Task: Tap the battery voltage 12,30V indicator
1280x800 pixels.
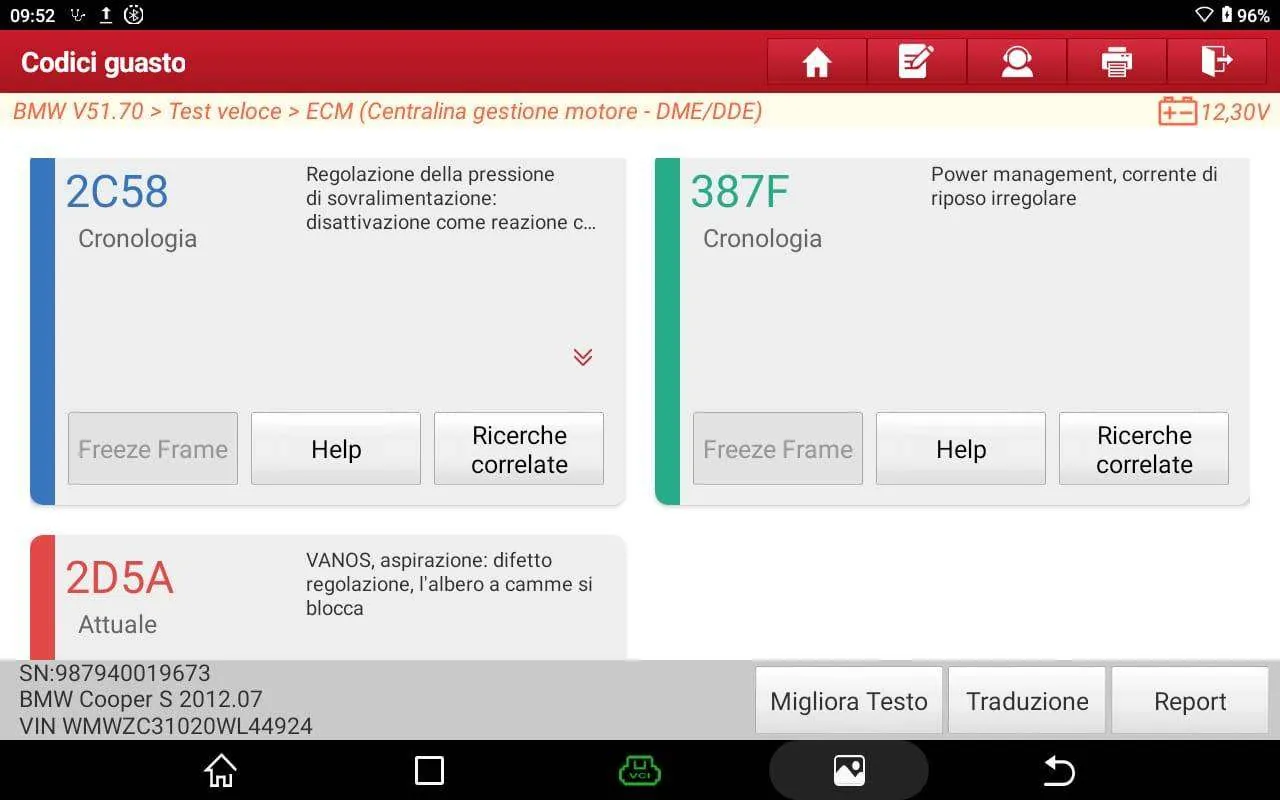Action: point(1214,111)
